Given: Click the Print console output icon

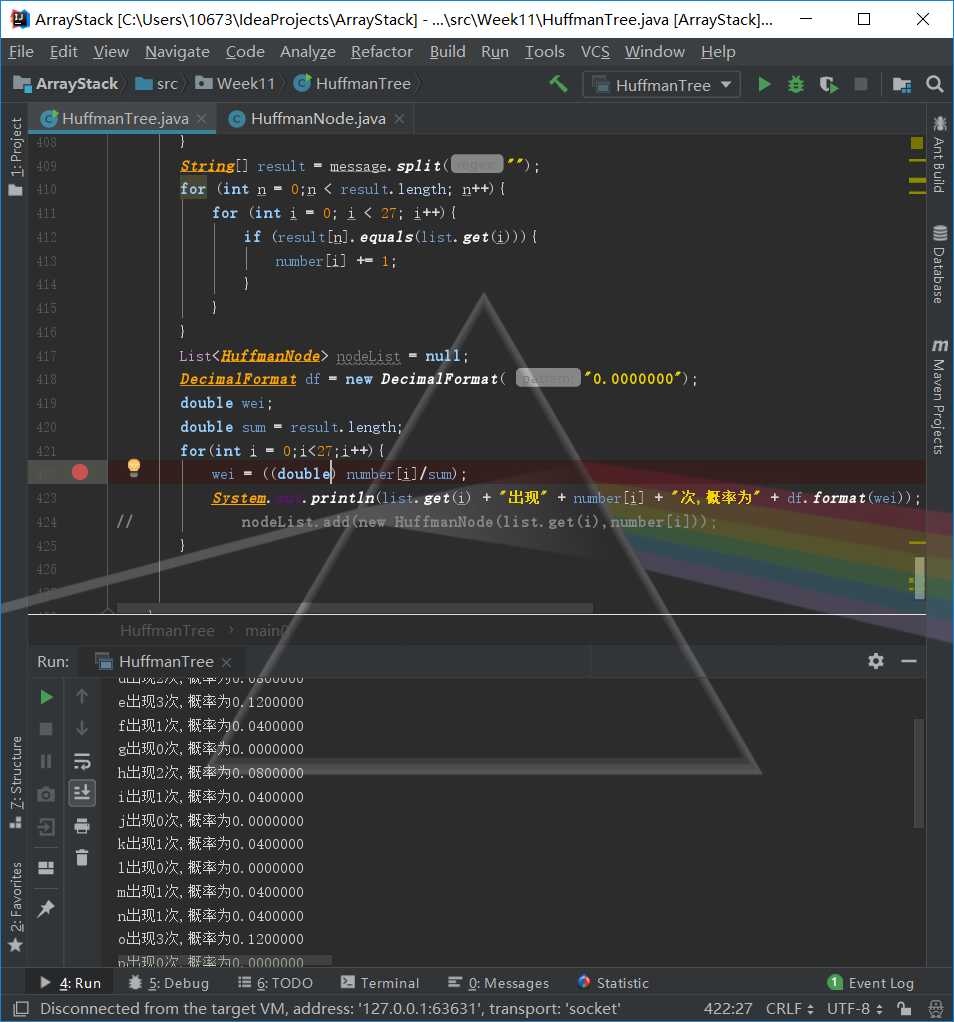Looking at the screenshot, I should (x=82, y=826).
